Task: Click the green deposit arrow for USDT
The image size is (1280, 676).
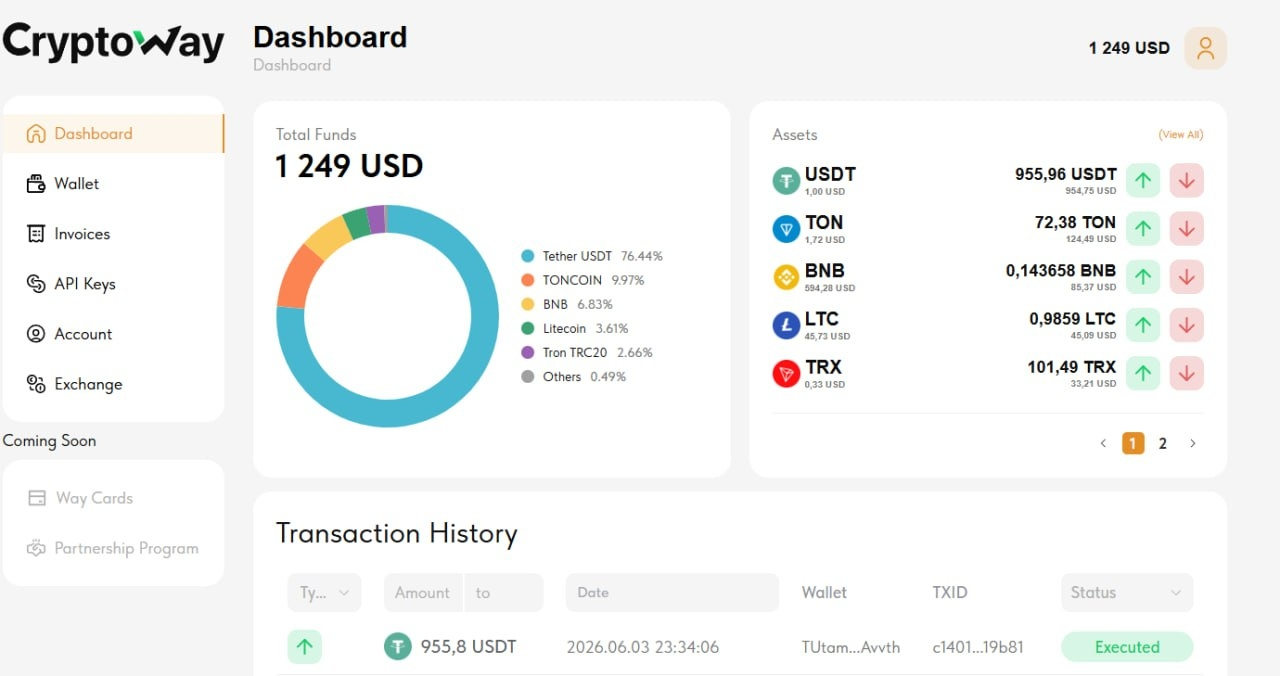Action: [1143, 181]
